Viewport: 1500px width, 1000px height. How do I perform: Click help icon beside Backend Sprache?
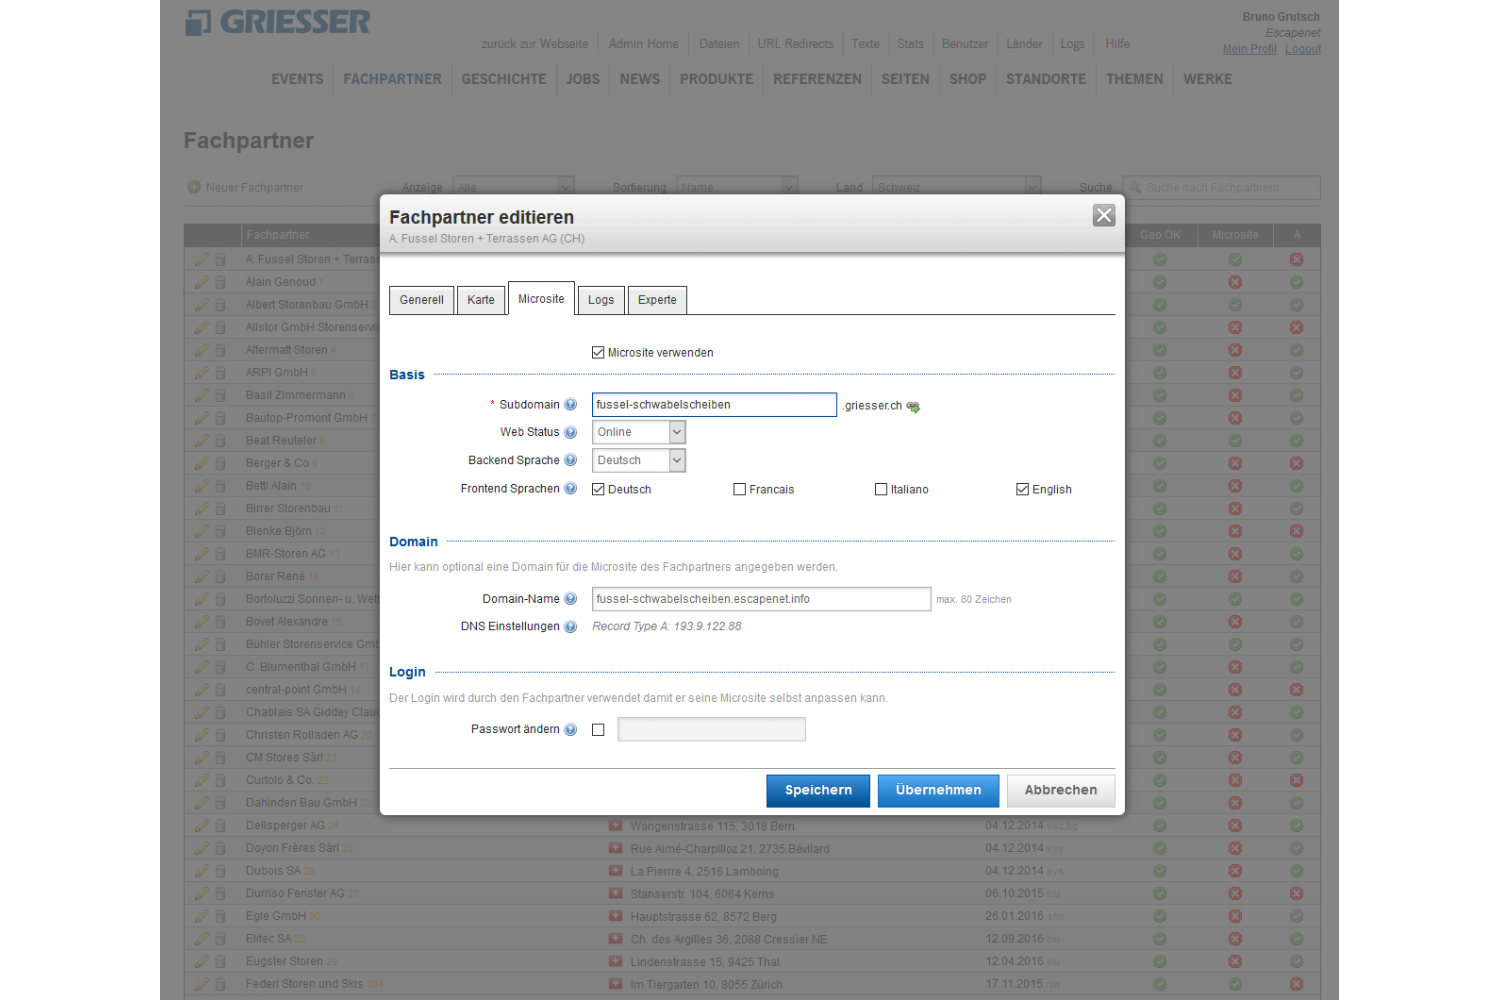(570, 461)
